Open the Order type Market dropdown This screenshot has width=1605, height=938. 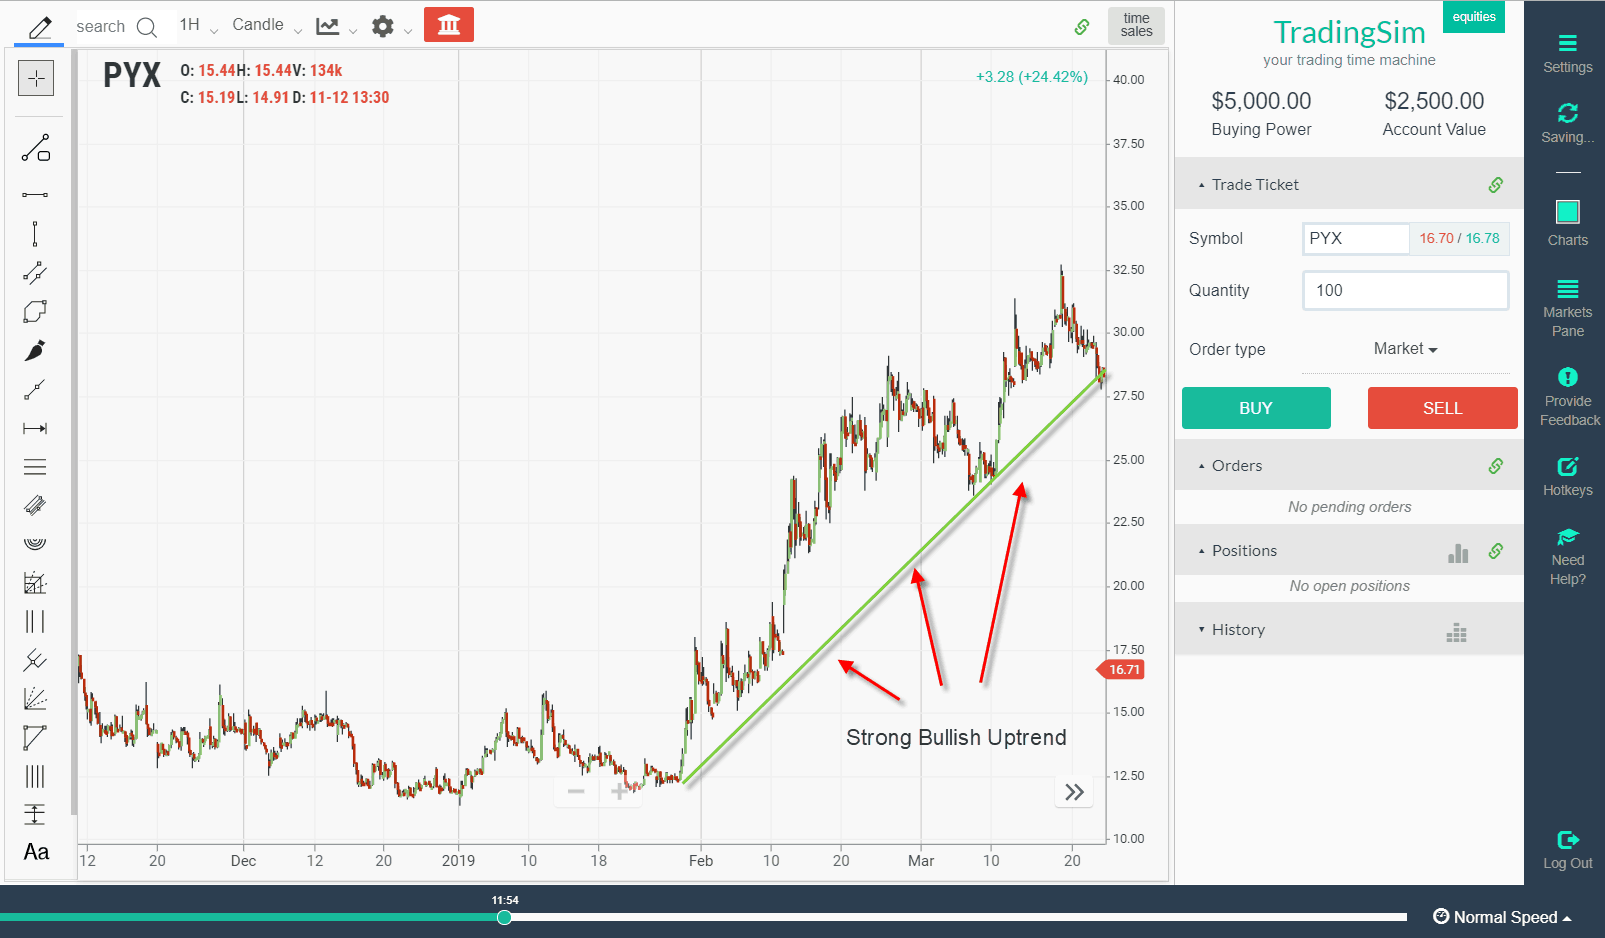[1404, 349]
